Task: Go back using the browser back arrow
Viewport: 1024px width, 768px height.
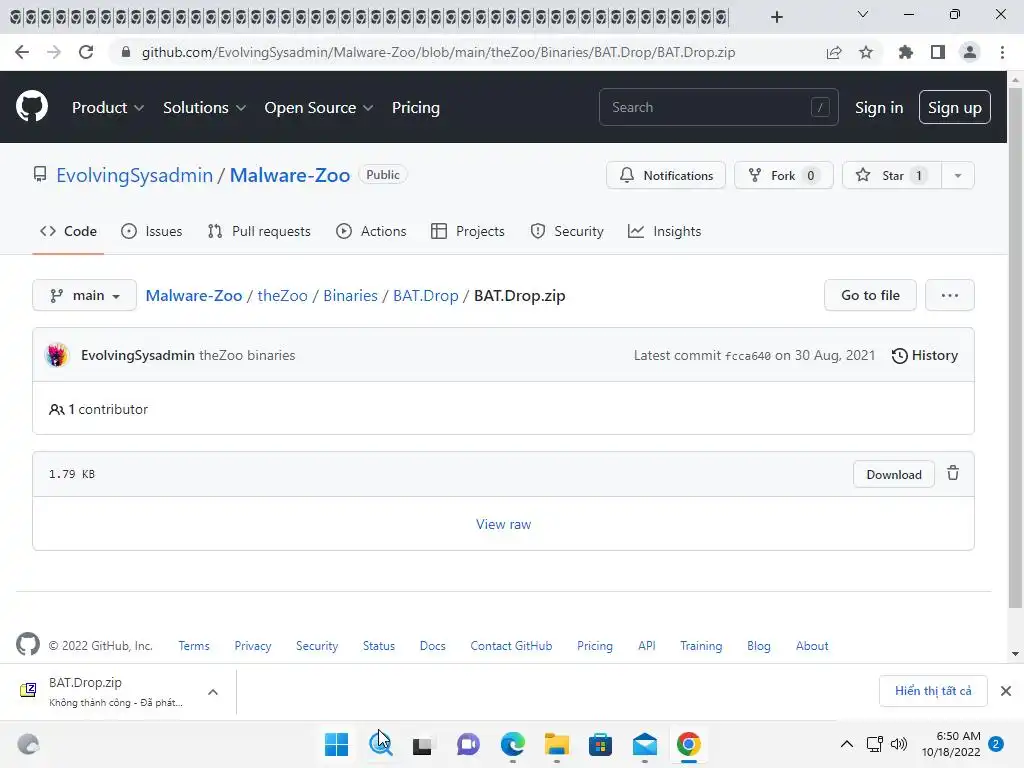Action: pos(22,52)
